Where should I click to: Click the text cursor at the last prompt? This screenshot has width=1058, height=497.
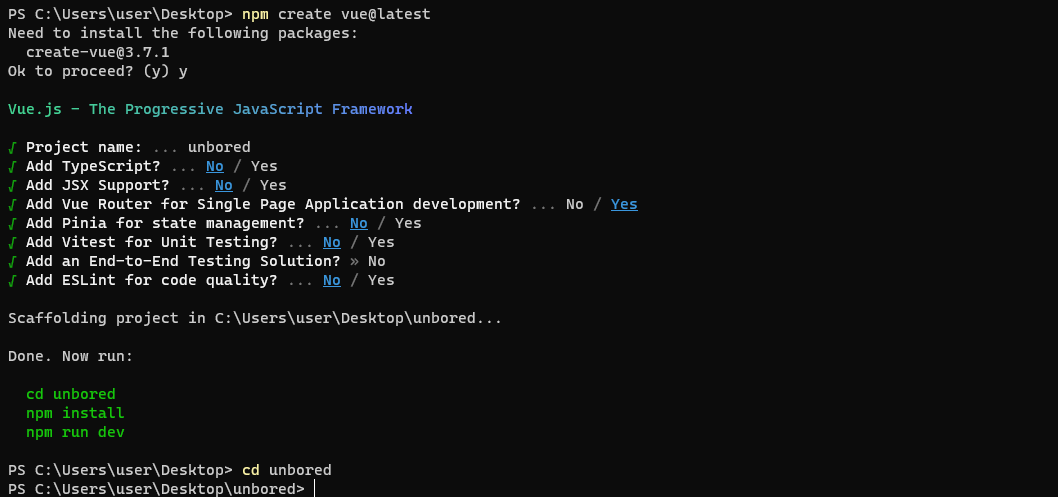click(314, 489)
